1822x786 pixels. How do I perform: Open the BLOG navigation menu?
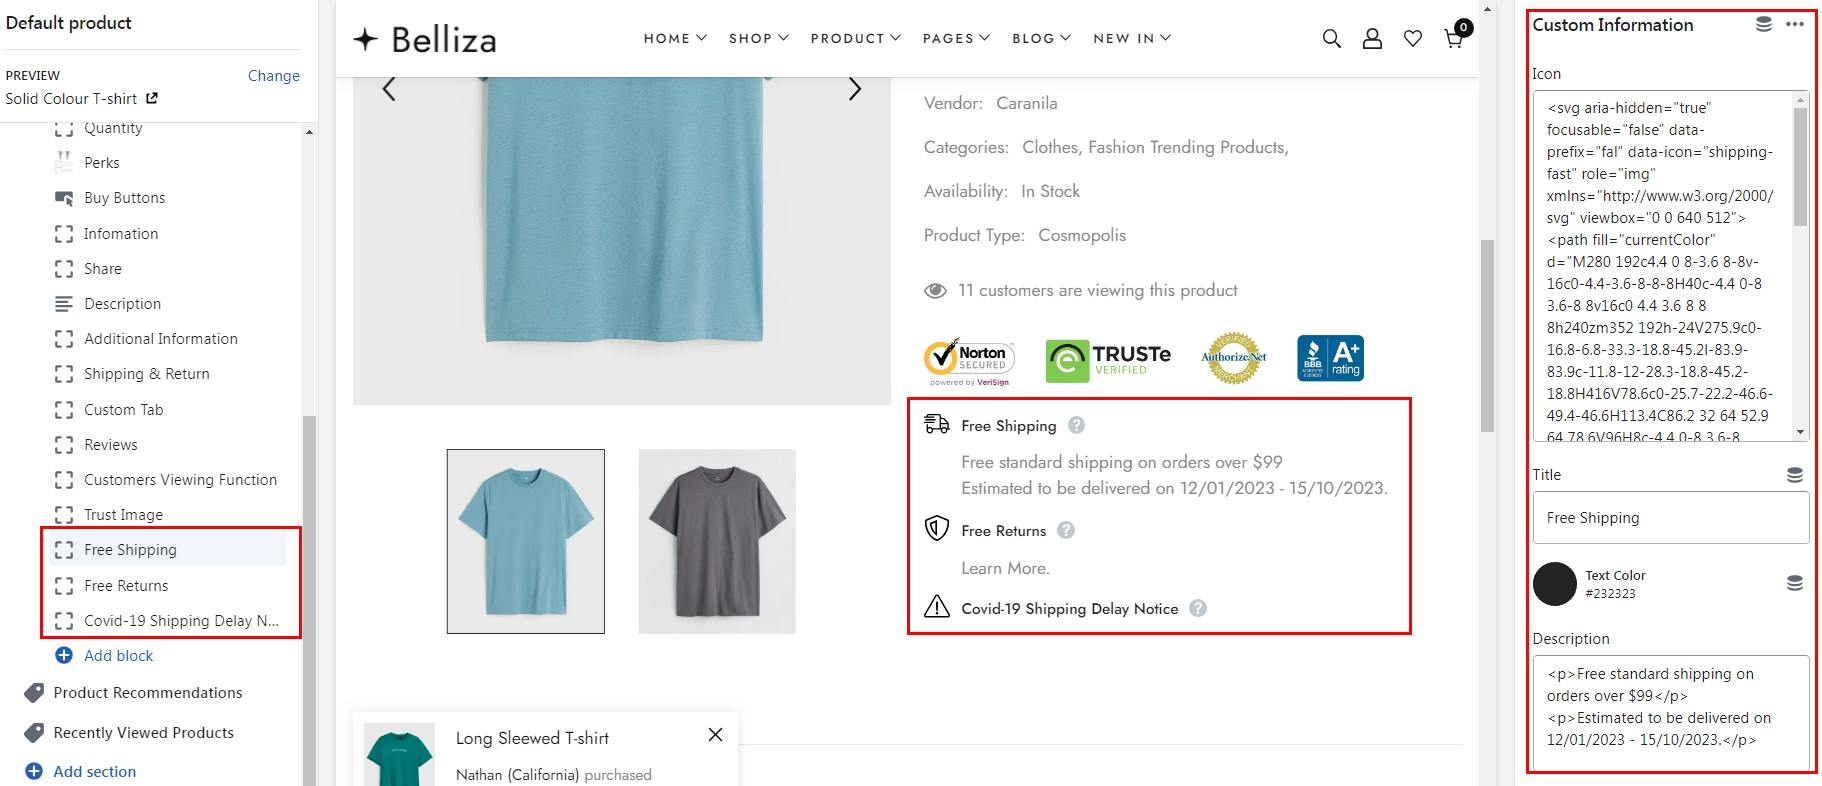[x=1041, y=38]
